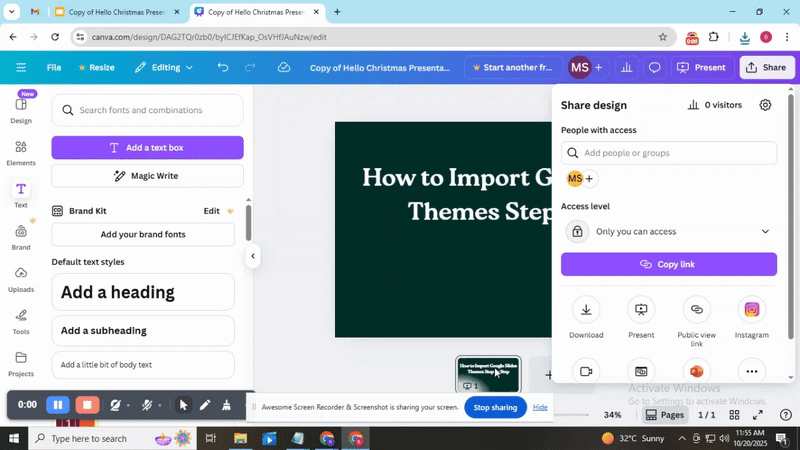Open the Editing mode dropdown
The width and height of the screenshot is (800, 450).
tap(165, 68)
